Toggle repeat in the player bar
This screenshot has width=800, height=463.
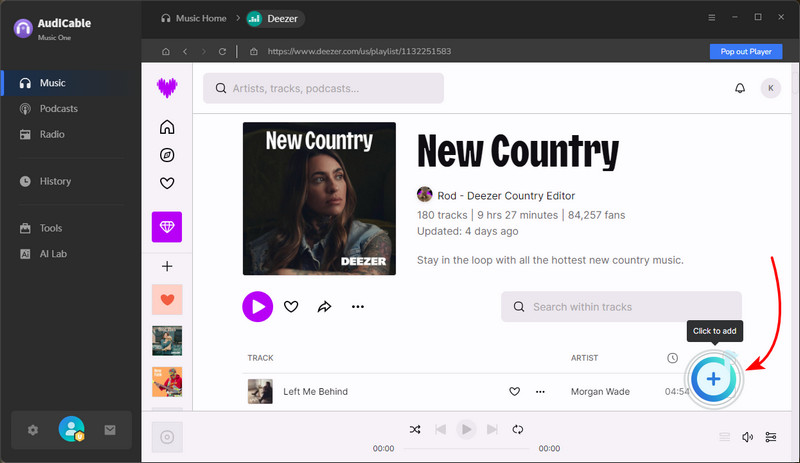518,429
